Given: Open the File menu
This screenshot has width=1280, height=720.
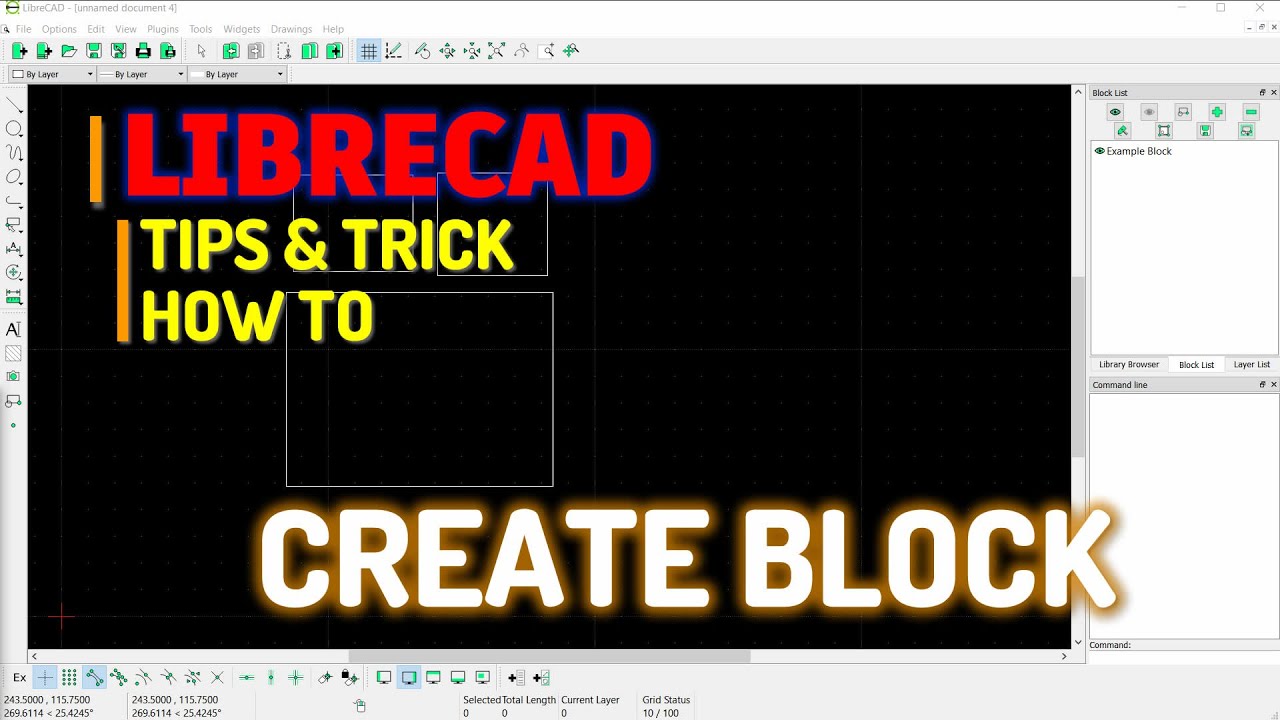Looking at the screenshot, I should tap(23, 29).
